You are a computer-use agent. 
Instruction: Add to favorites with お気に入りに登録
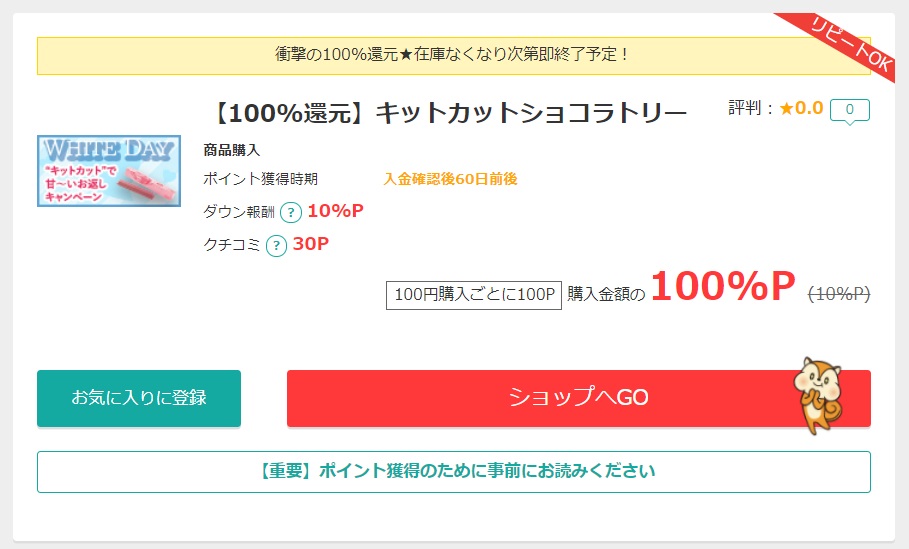coord(139,398)
